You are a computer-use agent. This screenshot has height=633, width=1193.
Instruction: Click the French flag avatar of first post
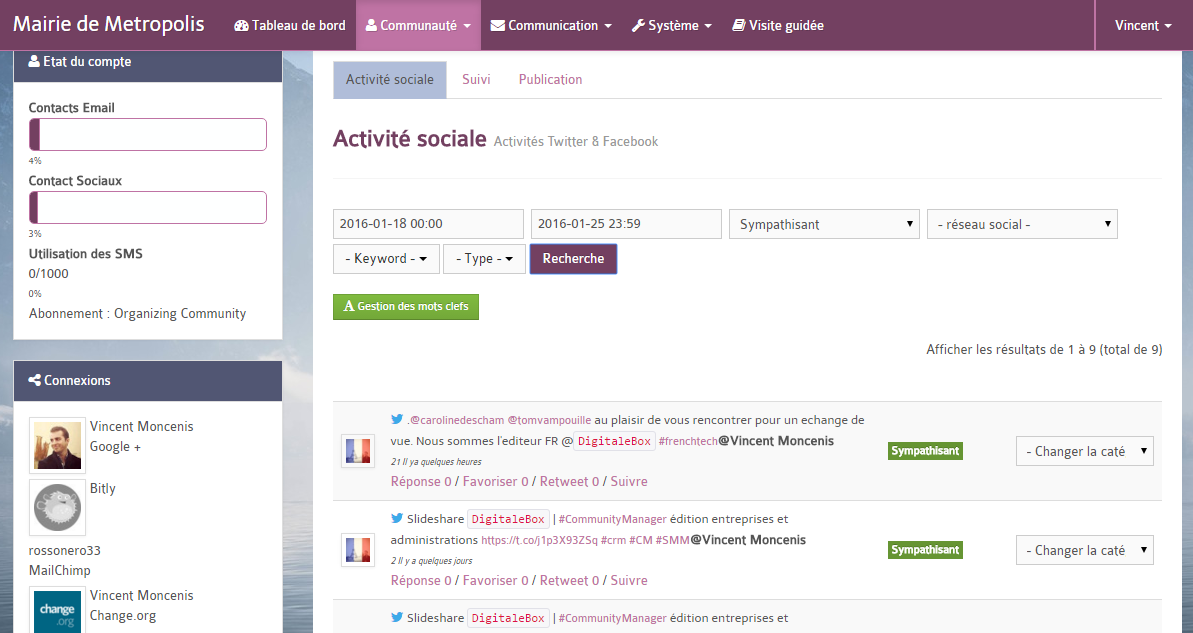(358, 451)
